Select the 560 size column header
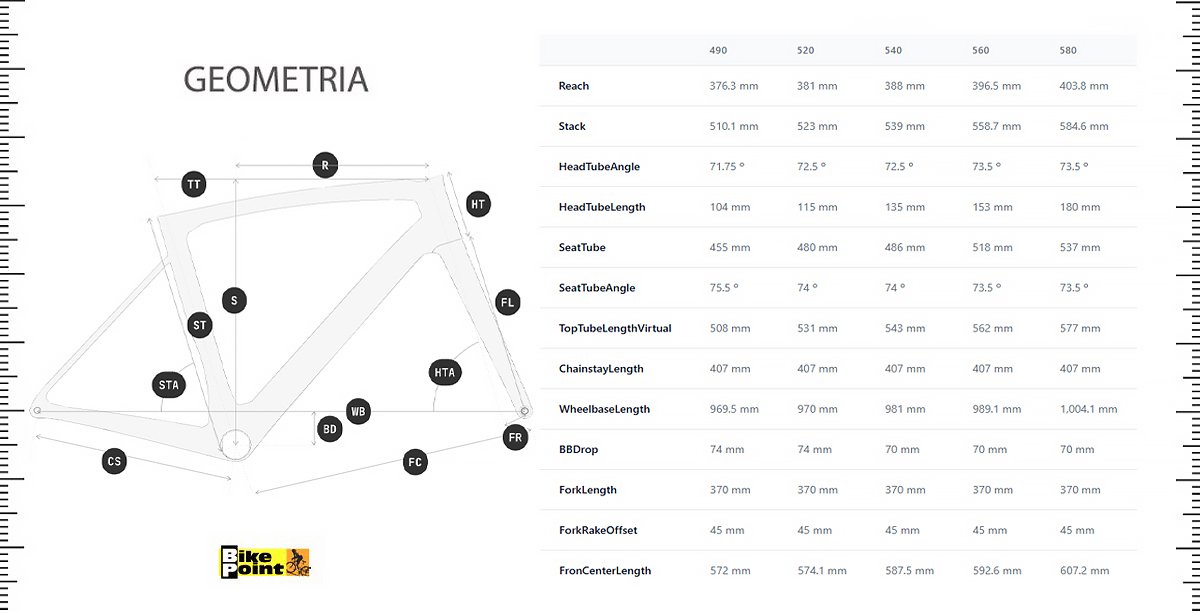 point(980,50)
